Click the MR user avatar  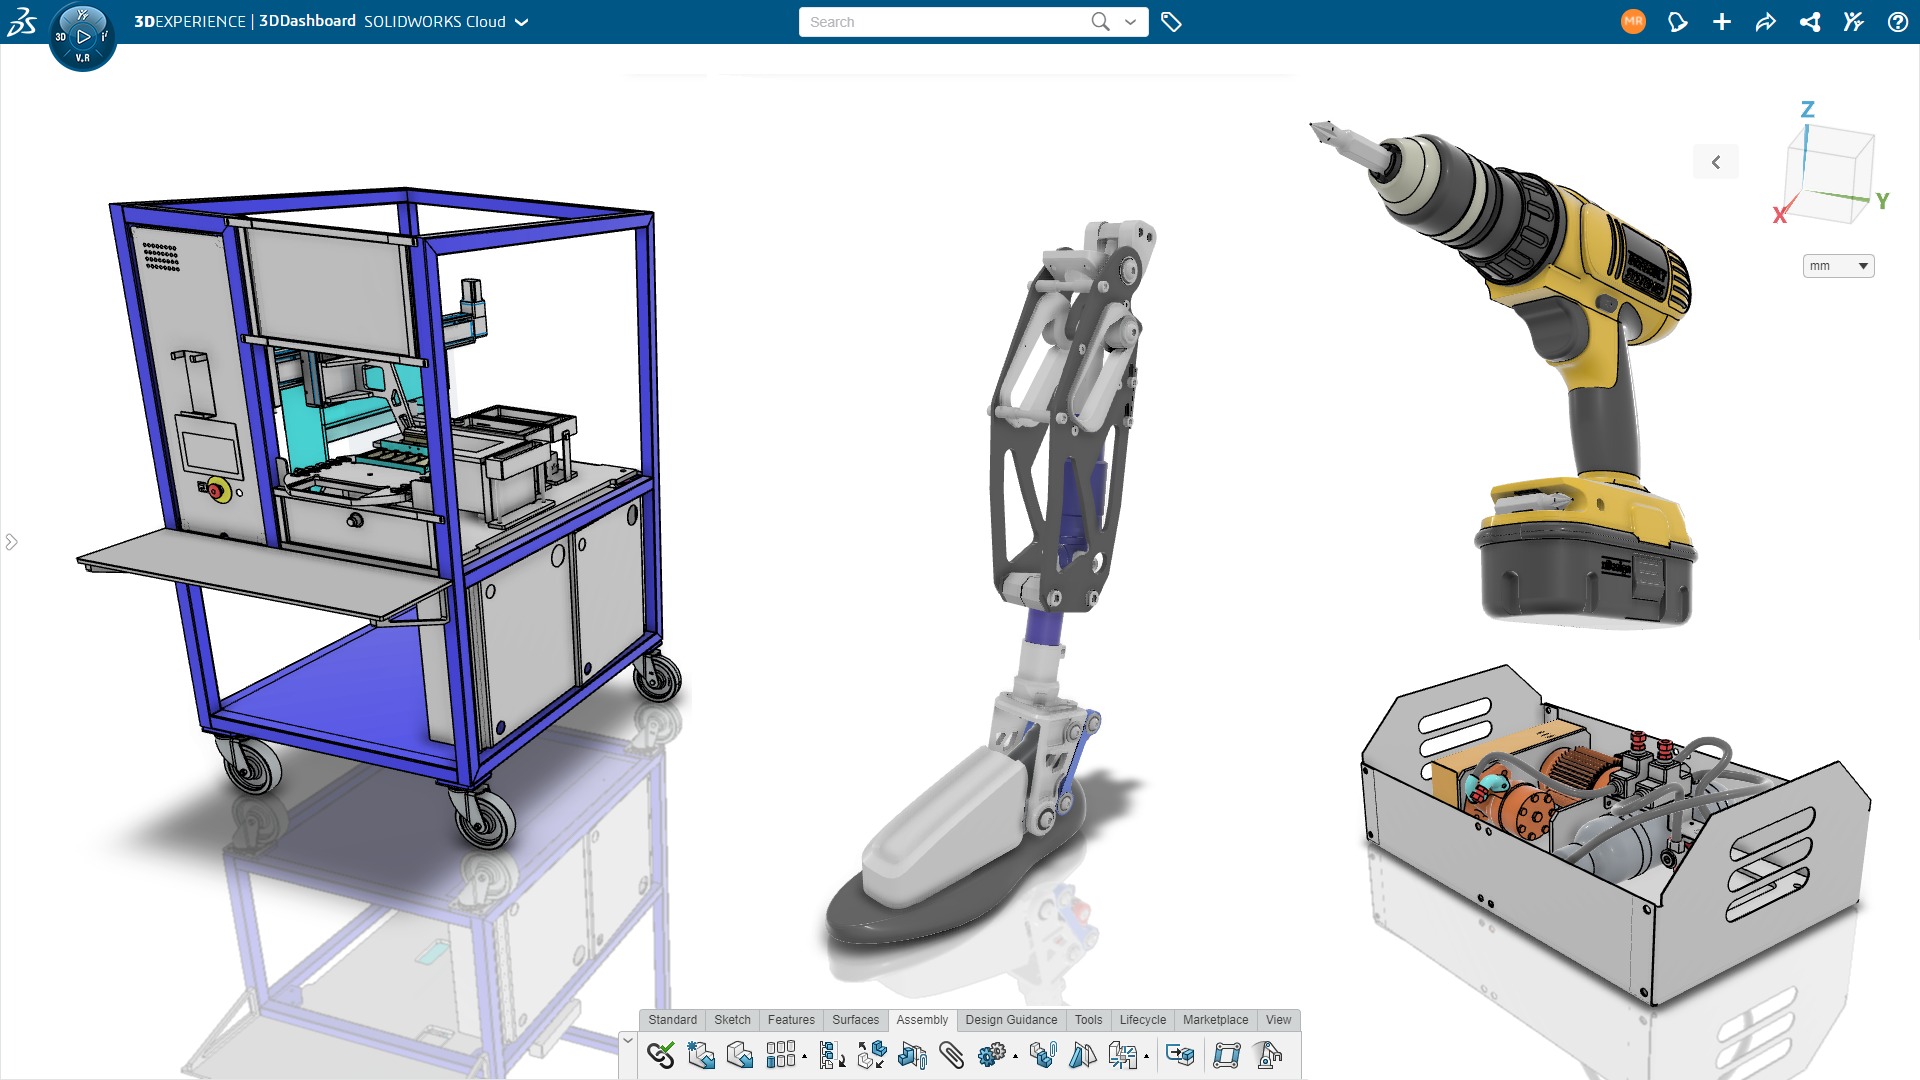(1632, 19)
